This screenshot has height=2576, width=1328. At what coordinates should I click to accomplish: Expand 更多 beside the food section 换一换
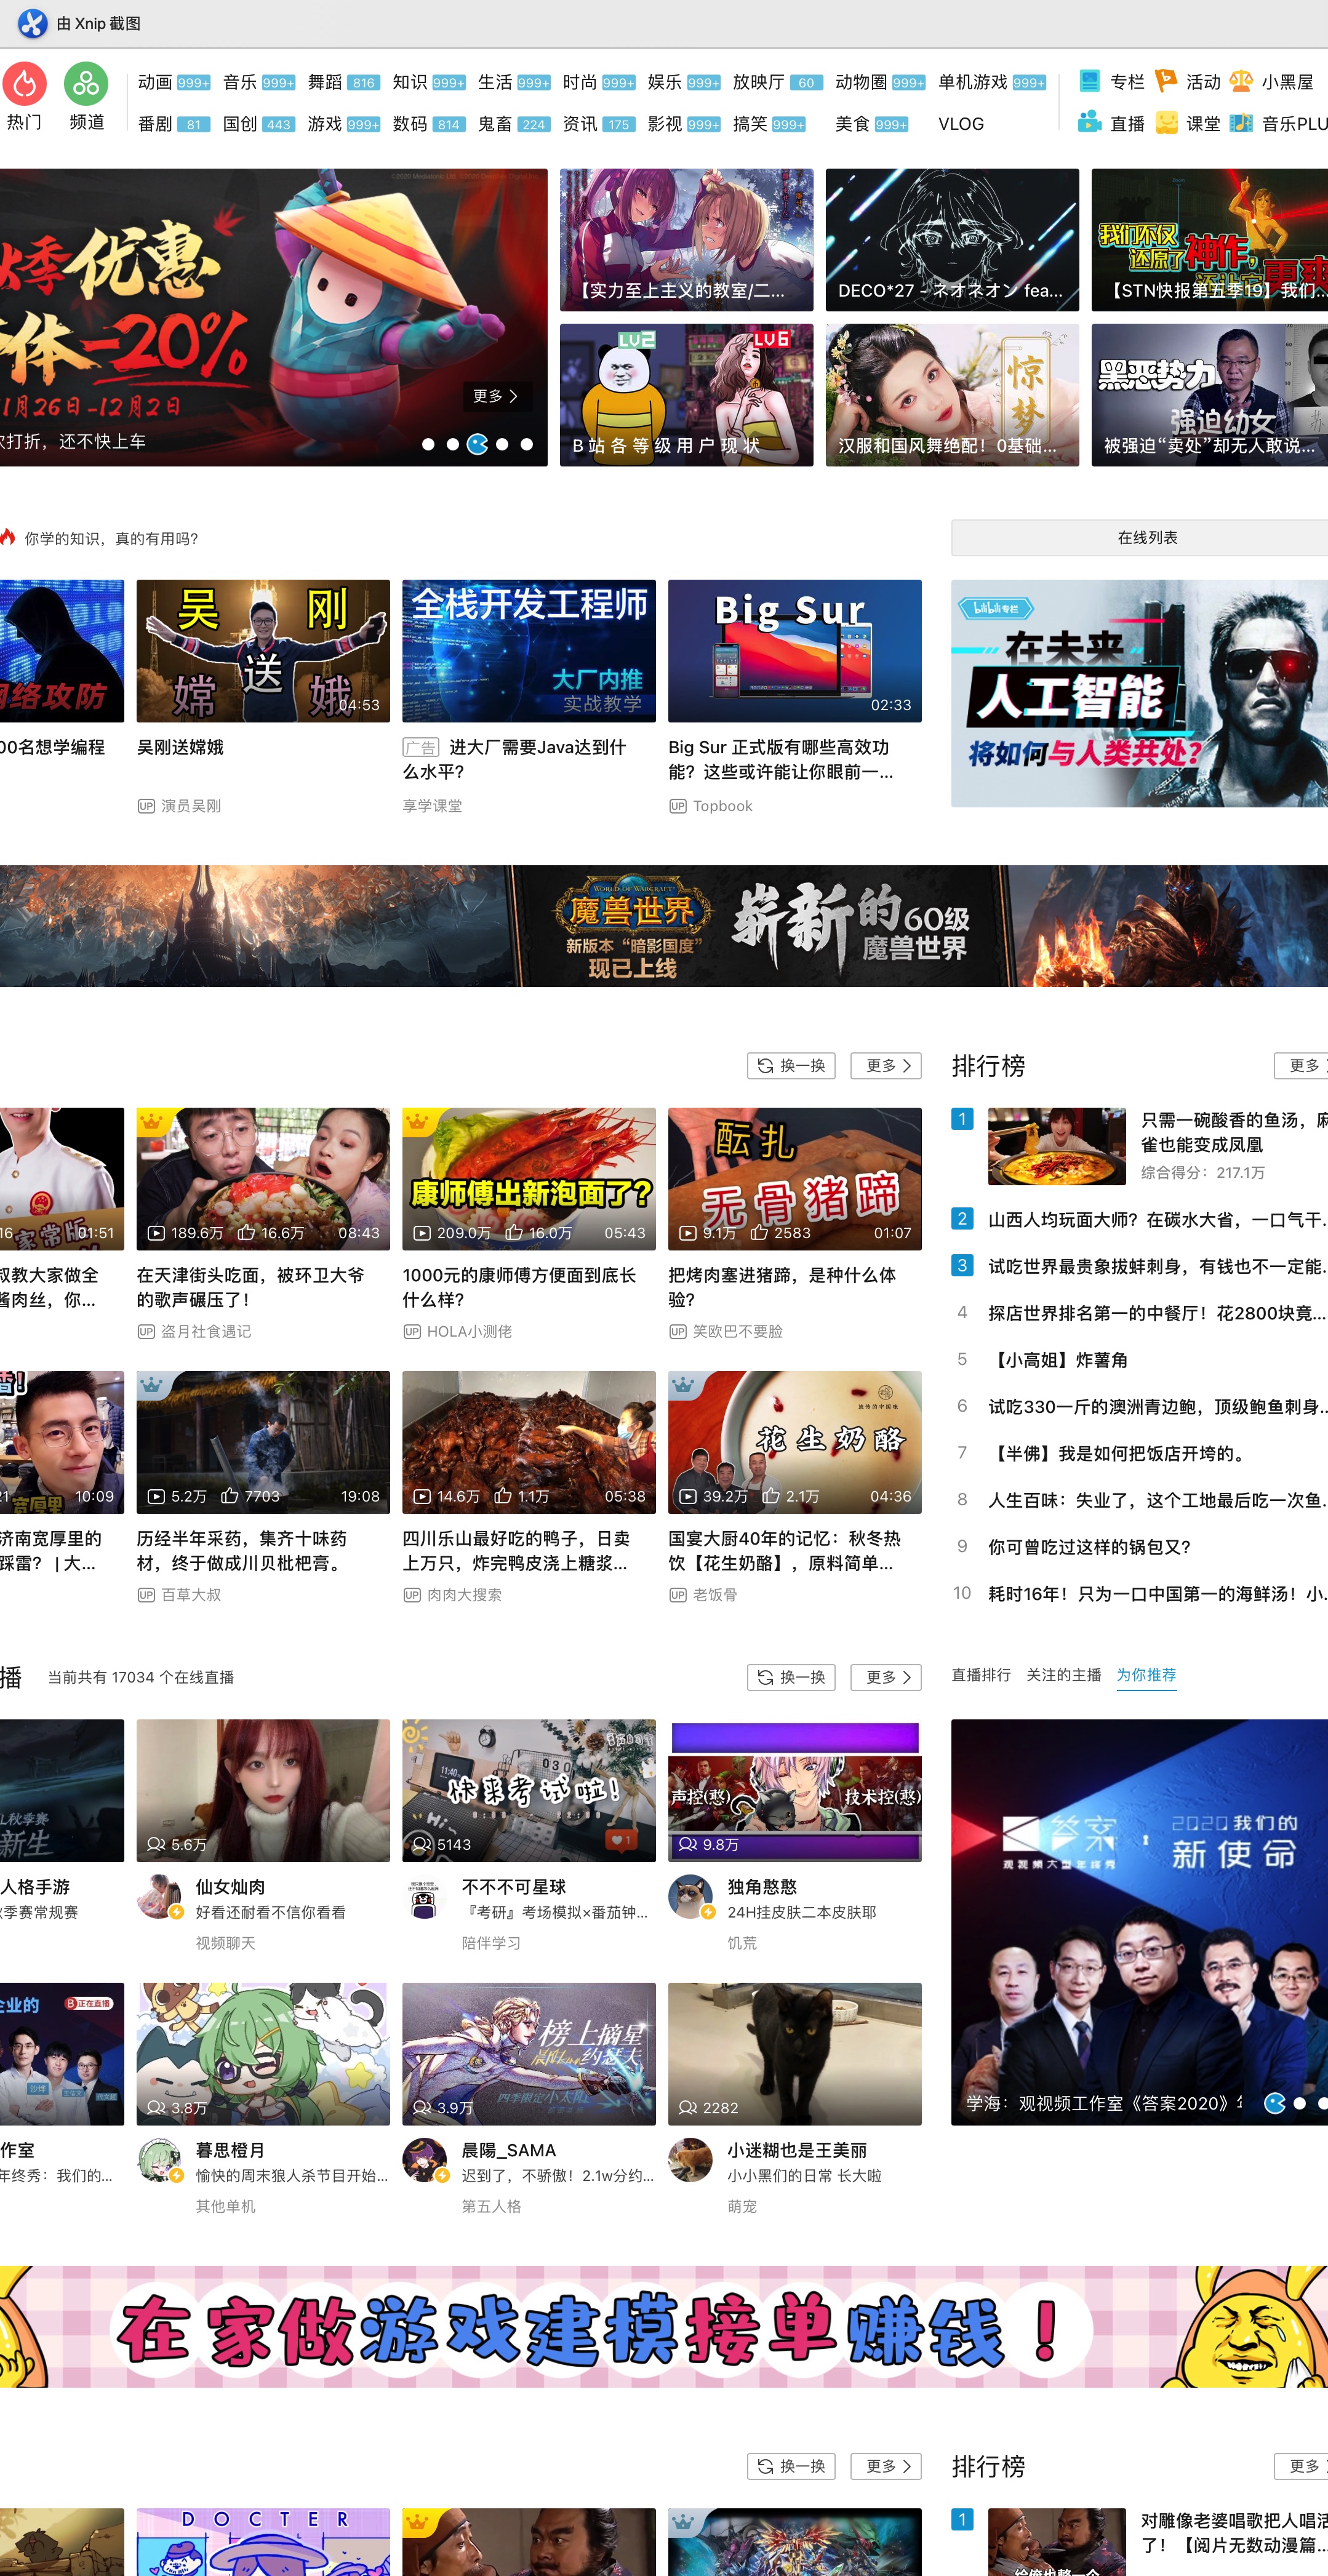[886, 1066]
